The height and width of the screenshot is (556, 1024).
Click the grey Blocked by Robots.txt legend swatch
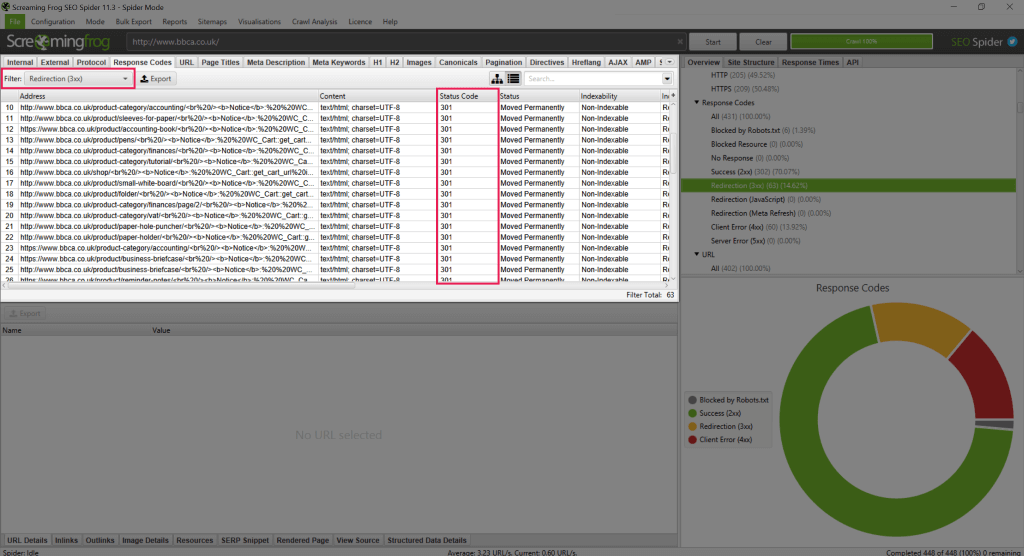[x=692, y=400]
